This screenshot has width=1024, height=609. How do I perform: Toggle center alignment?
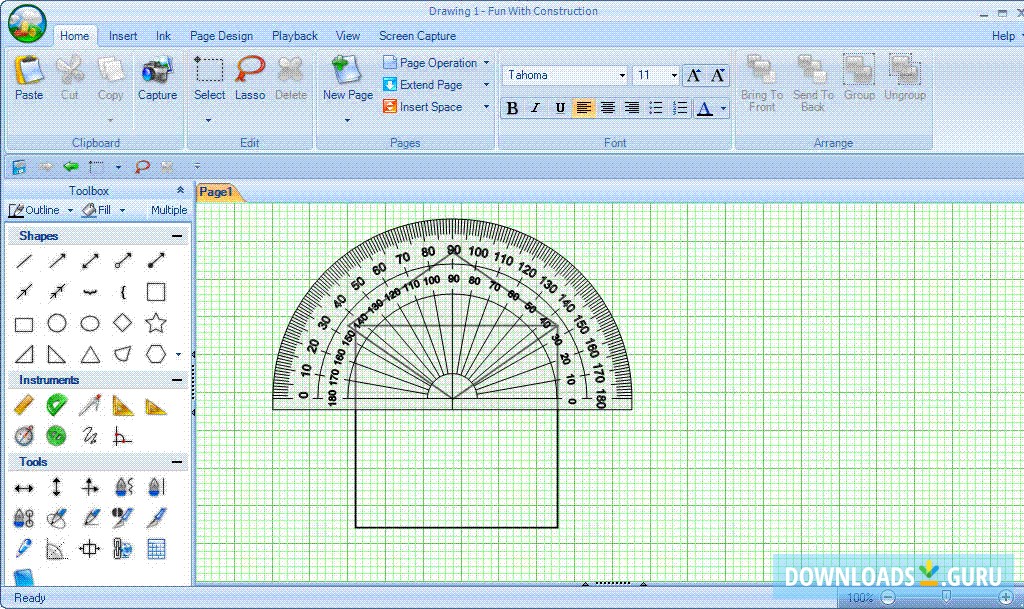(607, 108)
